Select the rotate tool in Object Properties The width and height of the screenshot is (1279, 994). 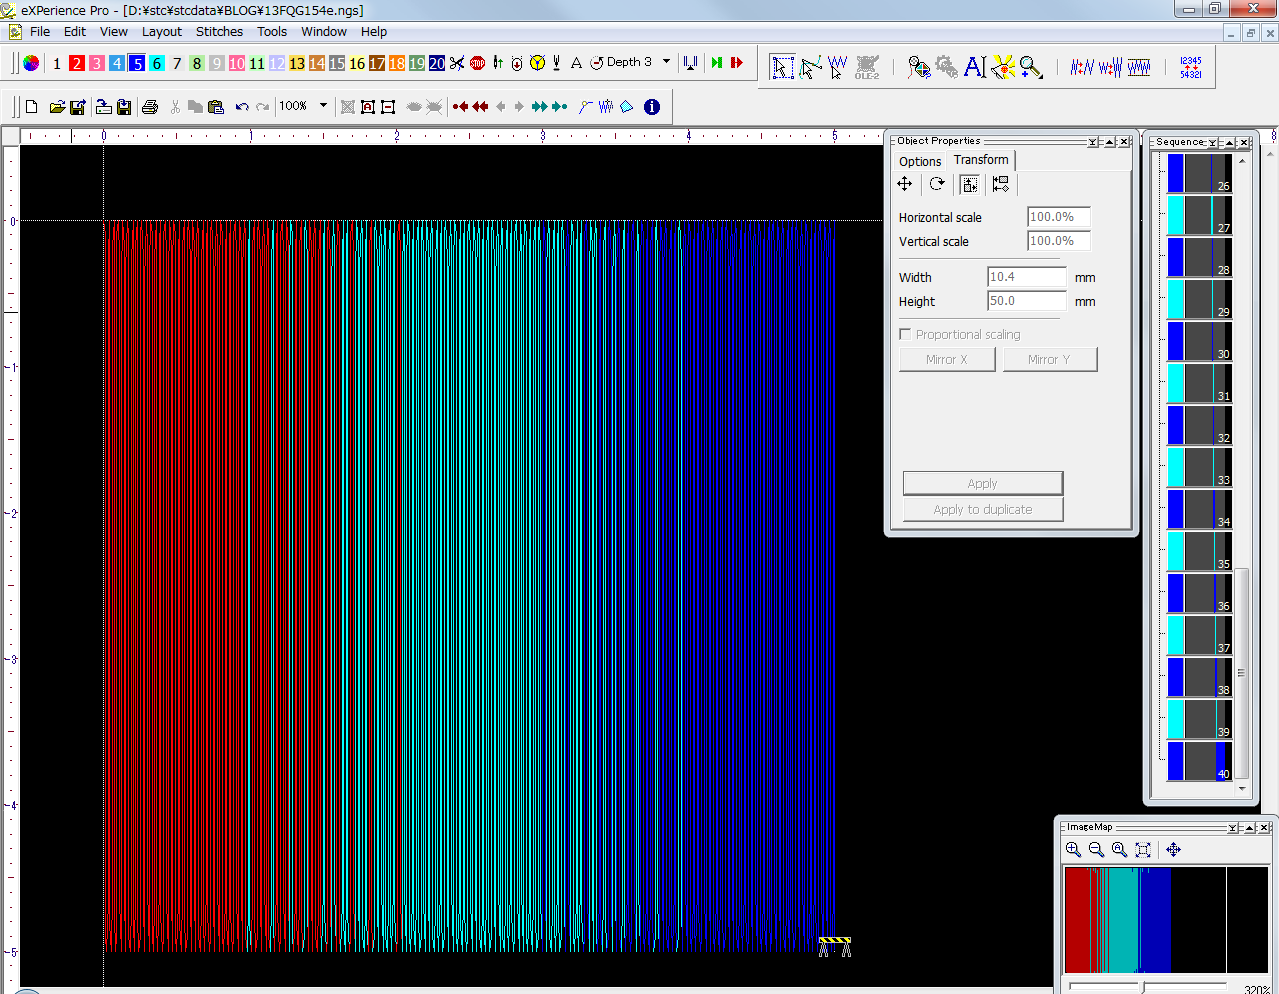(937, 184)
